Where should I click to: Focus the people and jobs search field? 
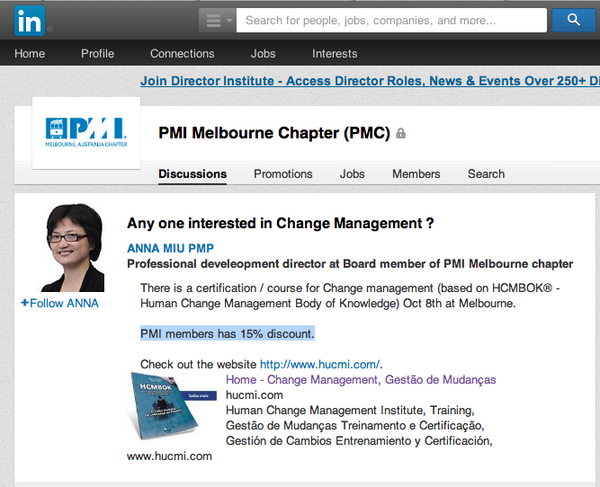(x=391, y=20)
